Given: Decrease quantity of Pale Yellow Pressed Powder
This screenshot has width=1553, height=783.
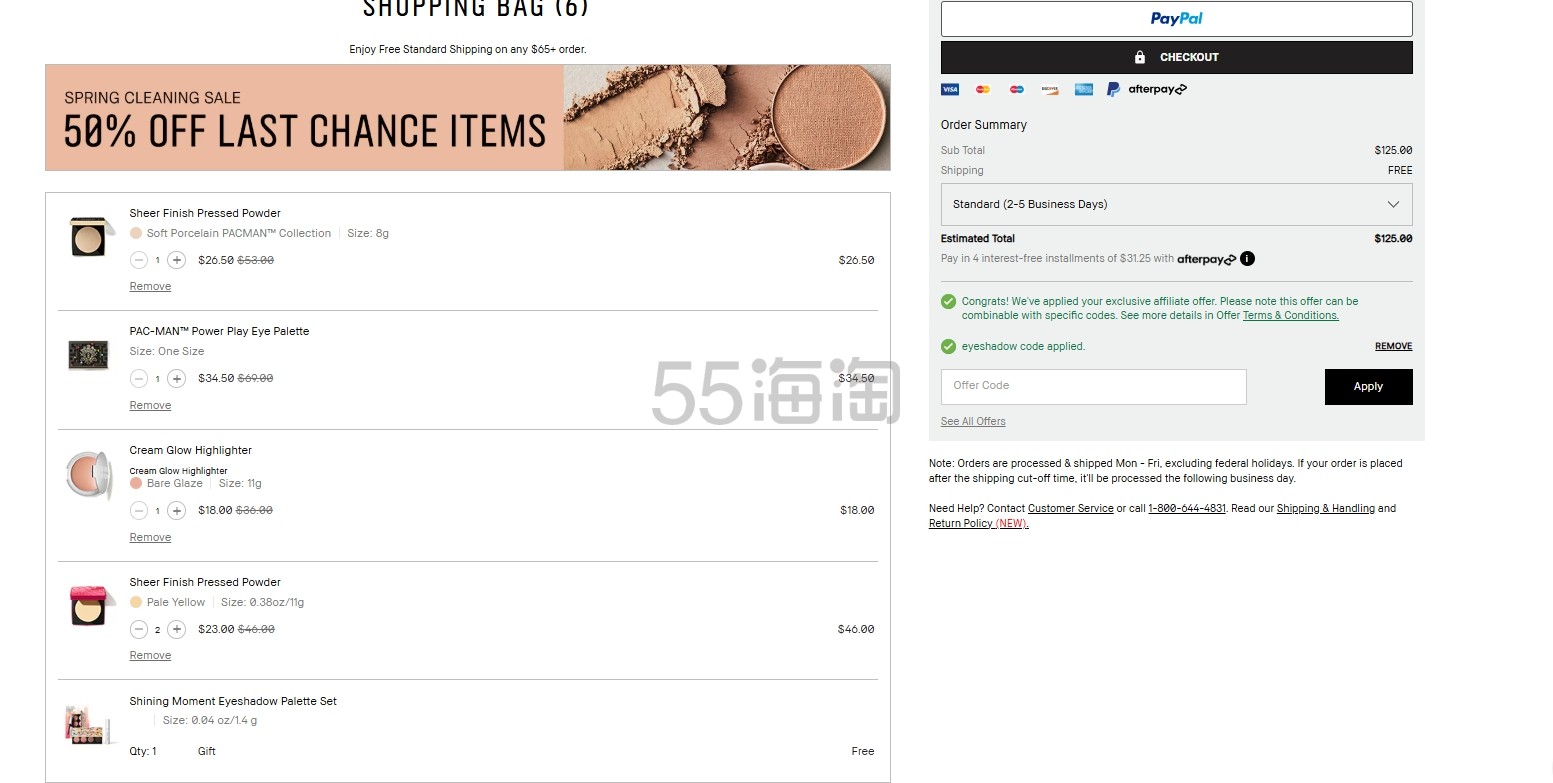Looking at the screenshot, I should pos(139,630).
